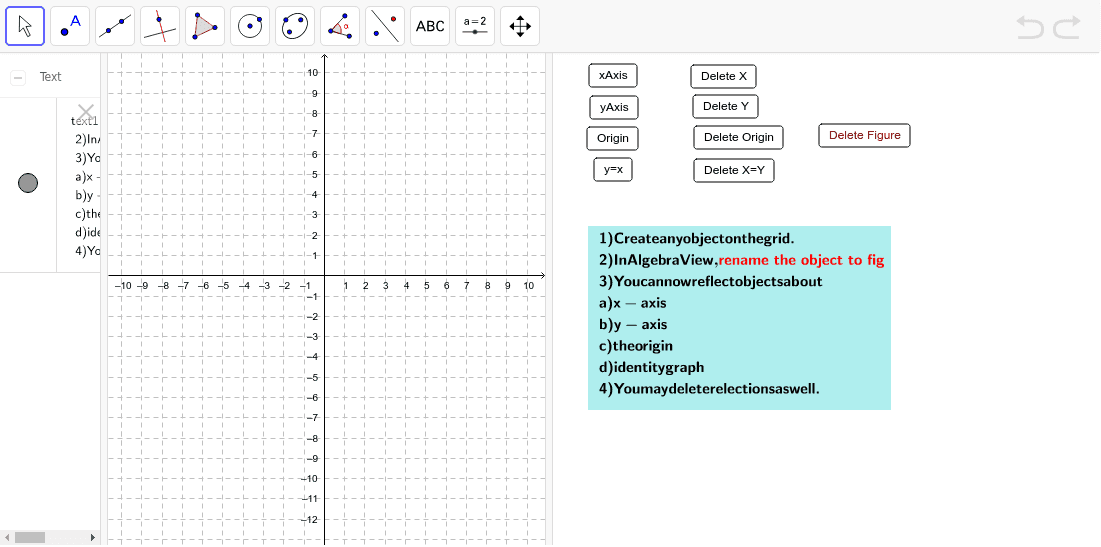Select the Reflect about Line tool
The height and width of the screenshot is (547, 1101).
click(385, 26)
